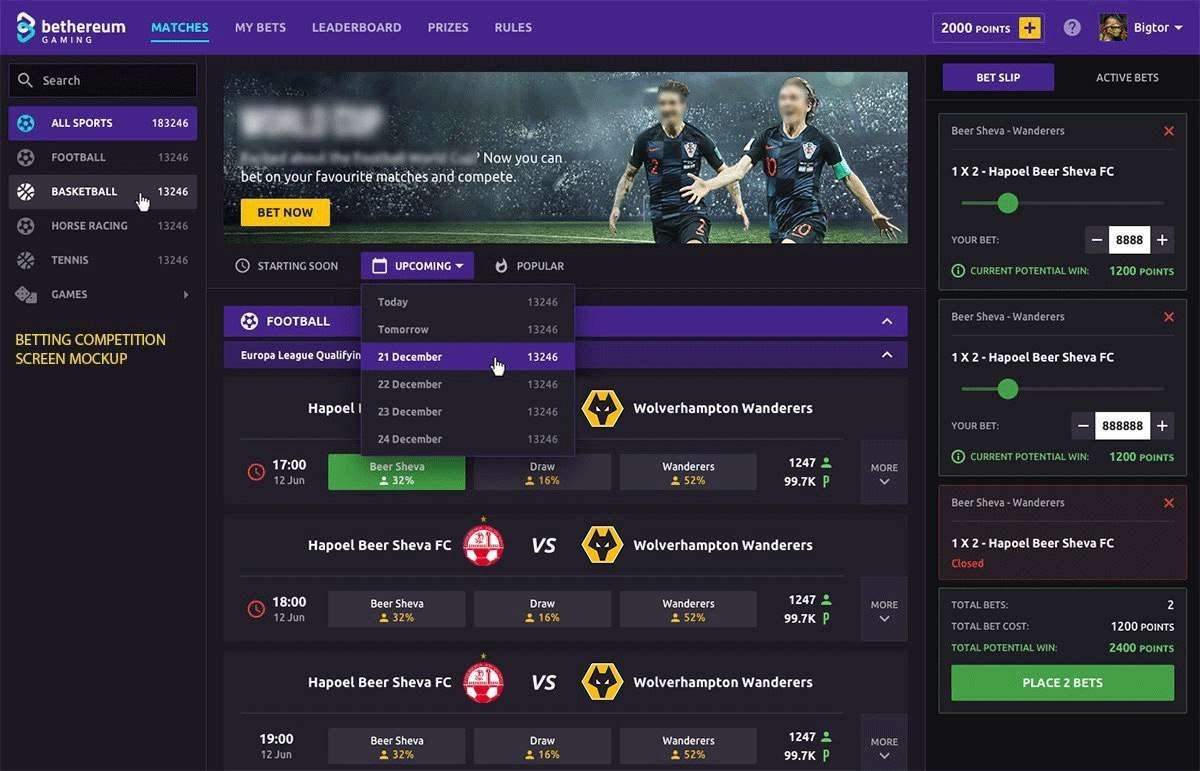Open the Leaderboard page
1200x771 pixels.
356,28
